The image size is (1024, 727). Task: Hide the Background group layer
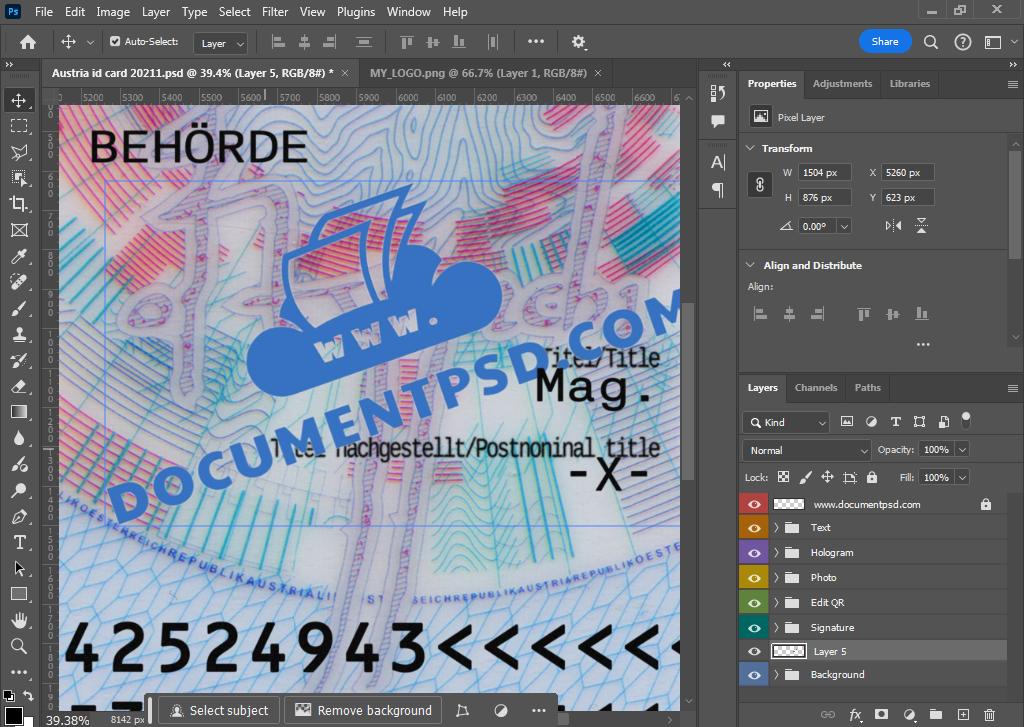754,675
